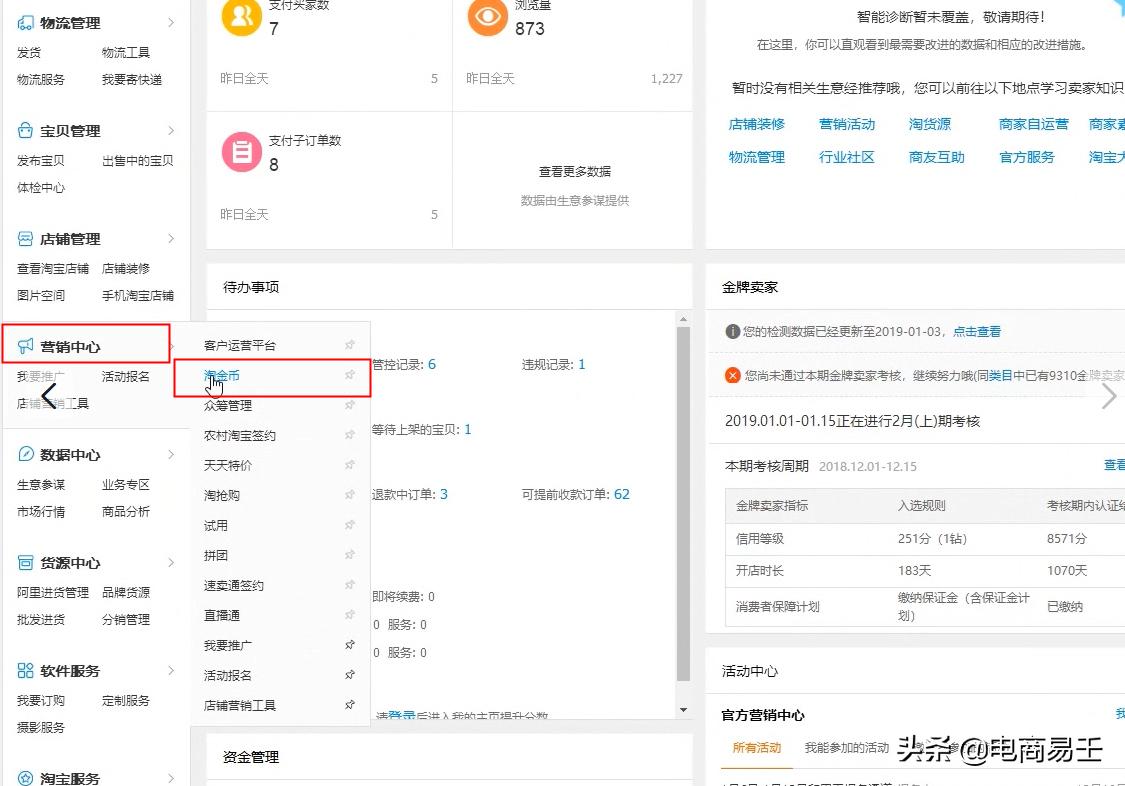Screen dimensions: 1125x786
Task: Pin 天天特价 to favorites
Action: (350, 465)
